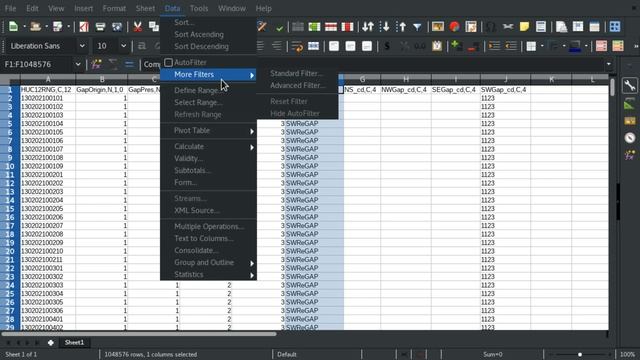Open Borders dropdown arrow
The width and height of the screenshot is (640, 360).
[542, 46]
